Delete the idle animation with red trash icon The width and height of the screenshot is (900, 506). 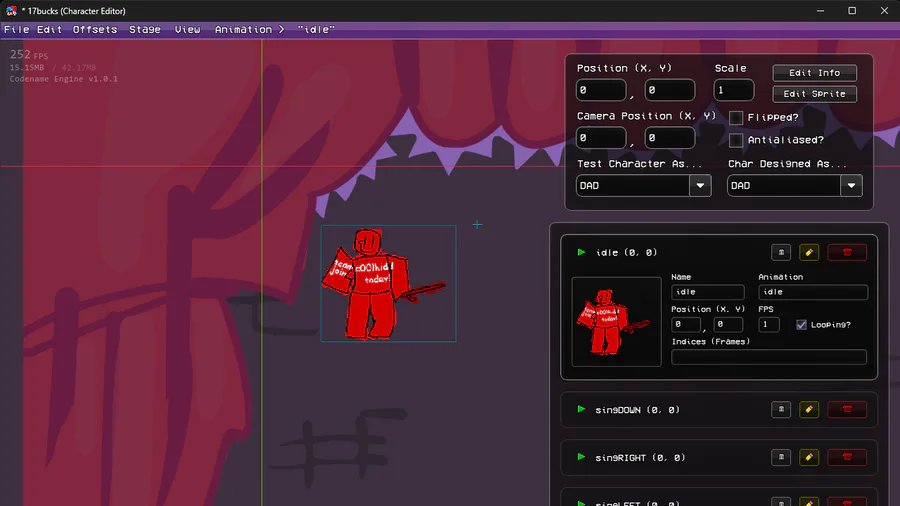pos(847,252)
